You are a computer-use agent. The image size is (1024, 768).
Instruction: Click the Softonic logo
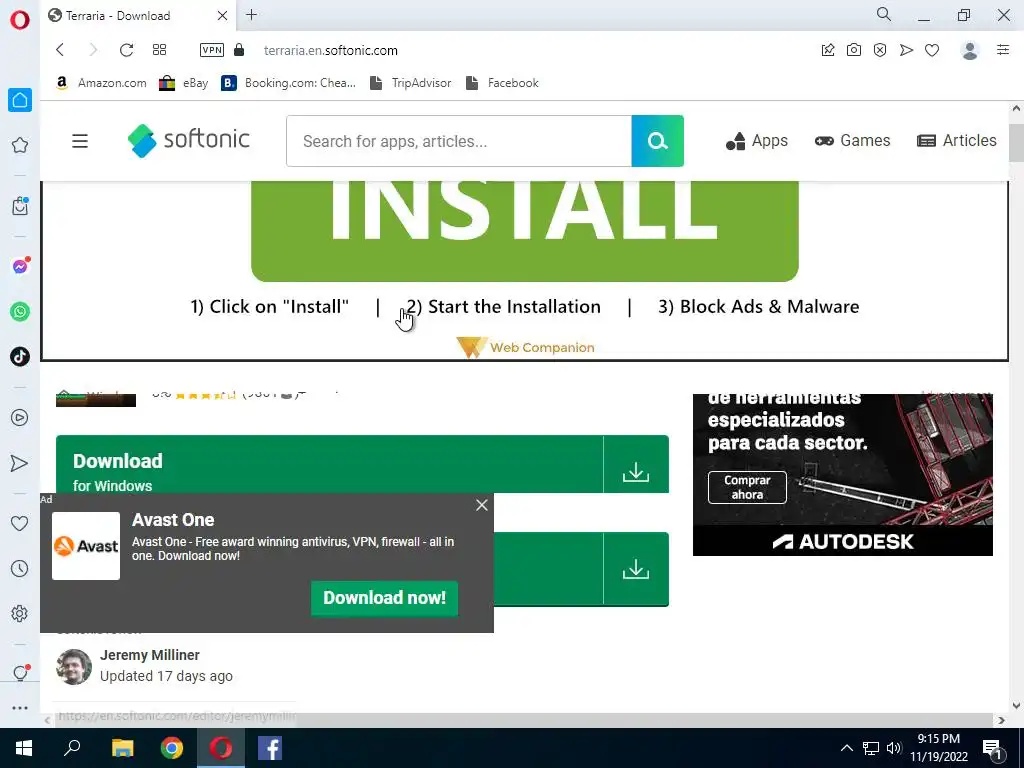tap(189, 140)
